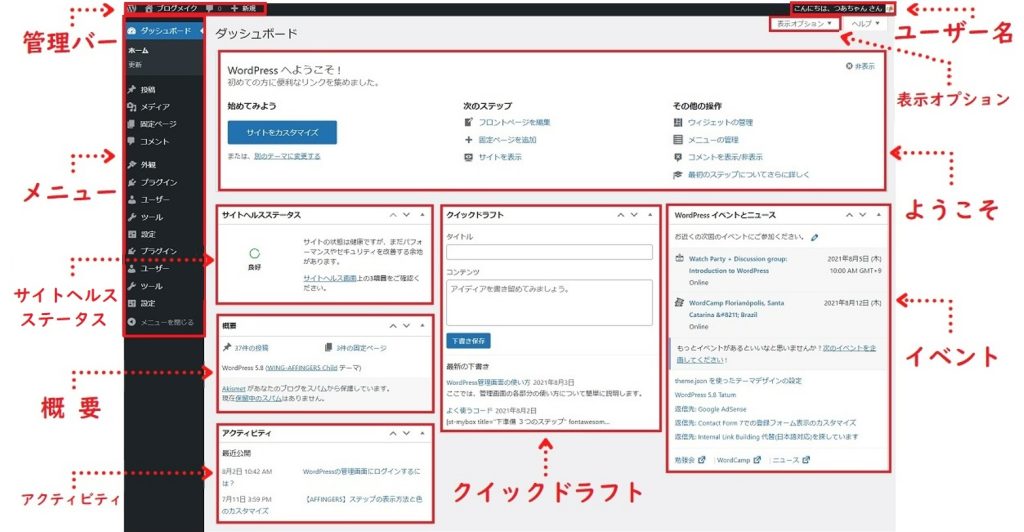Click the 投稿 pushpin icon in the sidebar
This screenshot has width=1024, height=532.
[132, 89]
